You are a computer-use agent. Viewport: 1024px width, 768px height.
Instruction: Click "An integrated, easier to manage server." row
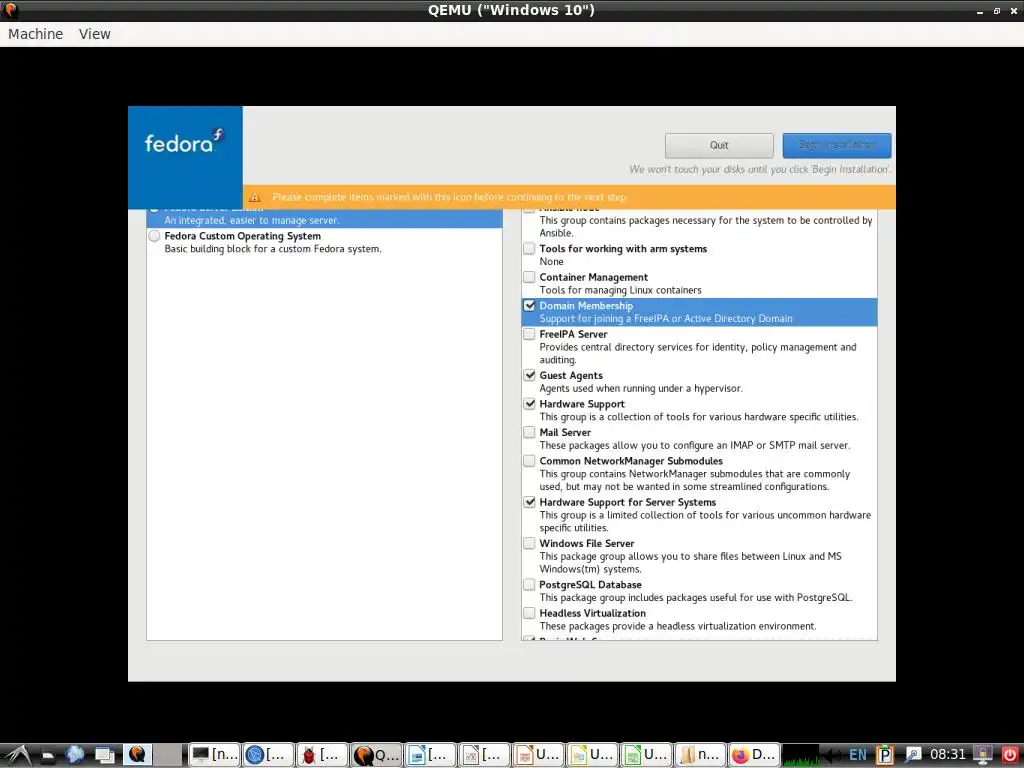[325, 219]
